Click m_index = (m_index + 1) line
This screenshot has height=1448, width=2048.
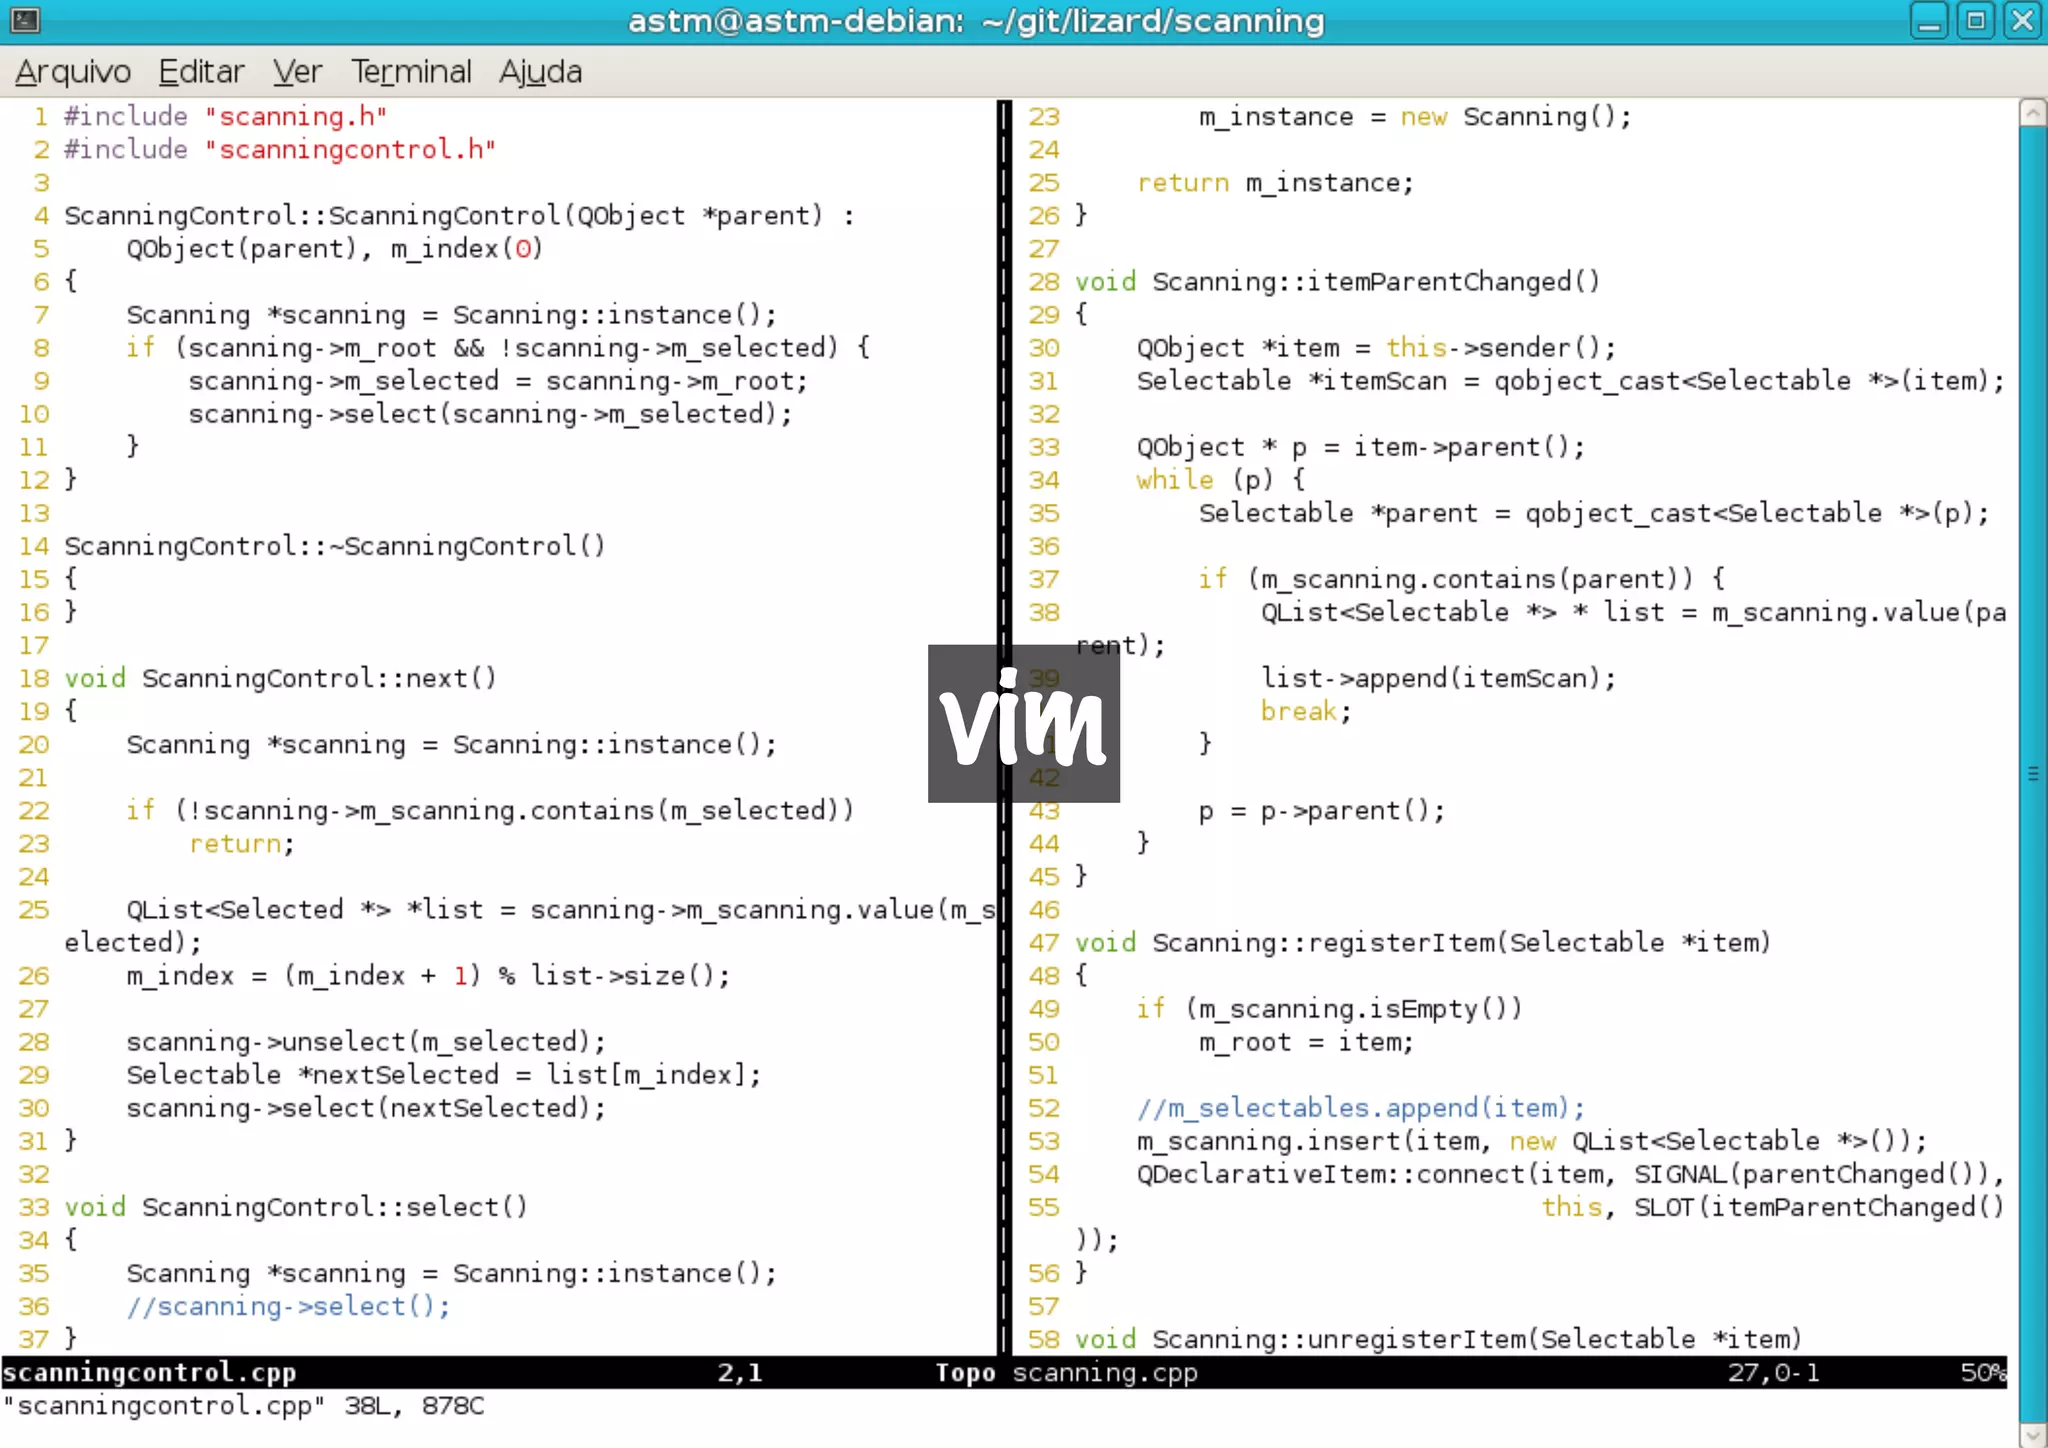428,976
